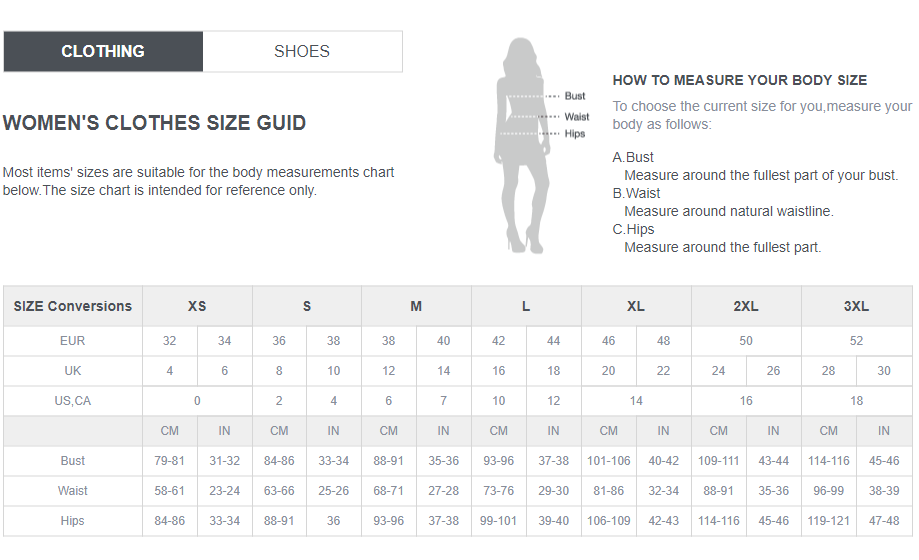Click the Hips row label in table

(x=73, y=521)
